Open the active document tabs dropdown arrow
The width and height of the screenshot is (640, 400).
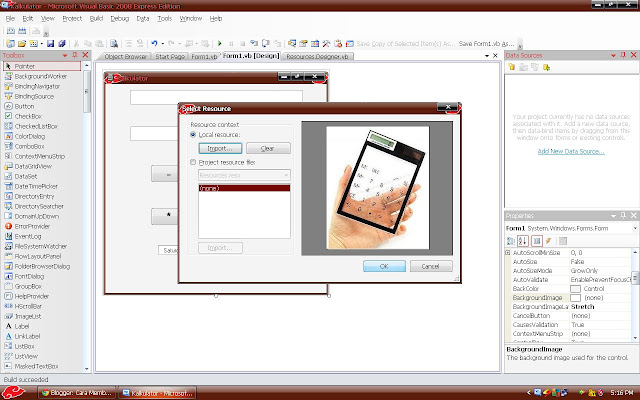pyautogui.click(x=487, y=56)
